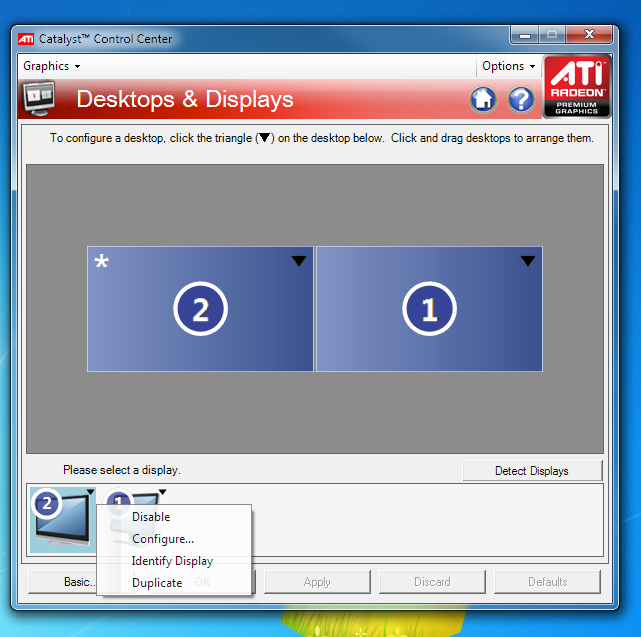Open the Graphics menu
641x637 pixels.
[x=52, y=66]
